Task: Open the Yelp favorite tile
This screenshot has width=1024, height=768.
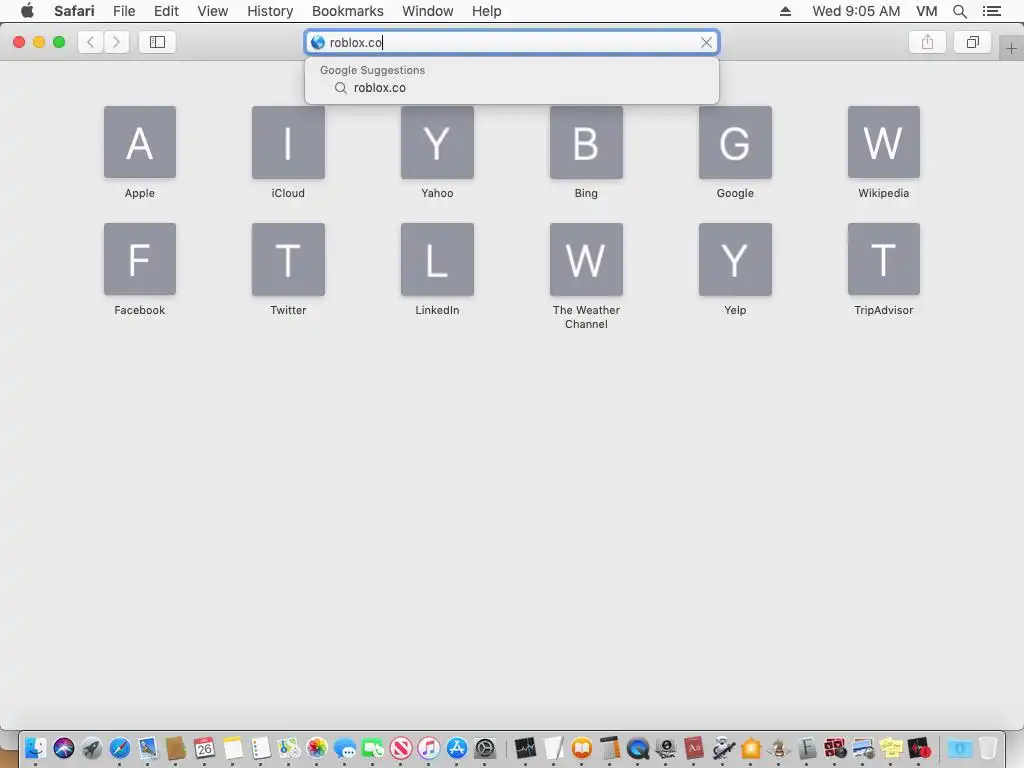Action: [735, 259]
